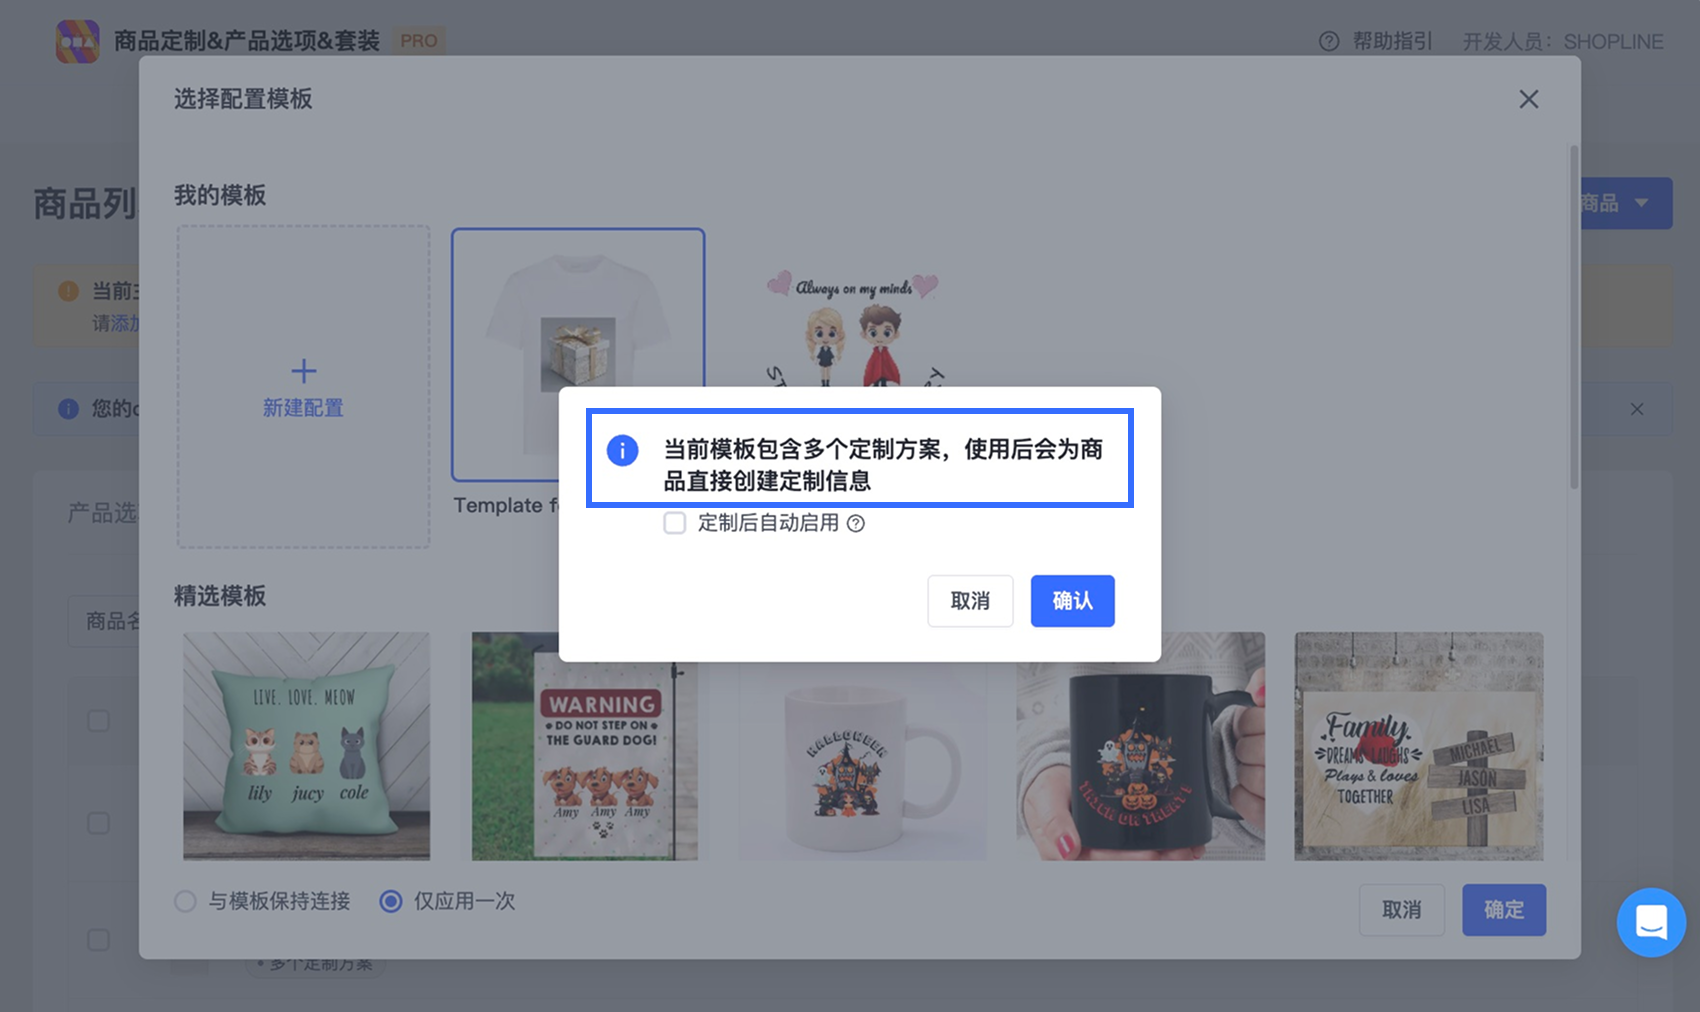
Task: Click 取消 at the modal footer
Action: tap(1401, 910)
